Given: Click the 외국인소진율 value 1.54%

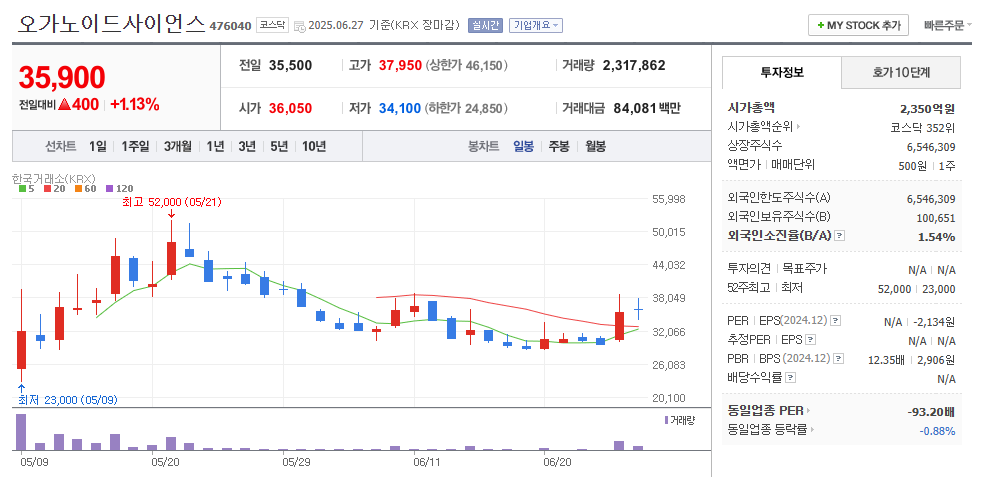Looking at the screenshot, I should click(936, 237).
